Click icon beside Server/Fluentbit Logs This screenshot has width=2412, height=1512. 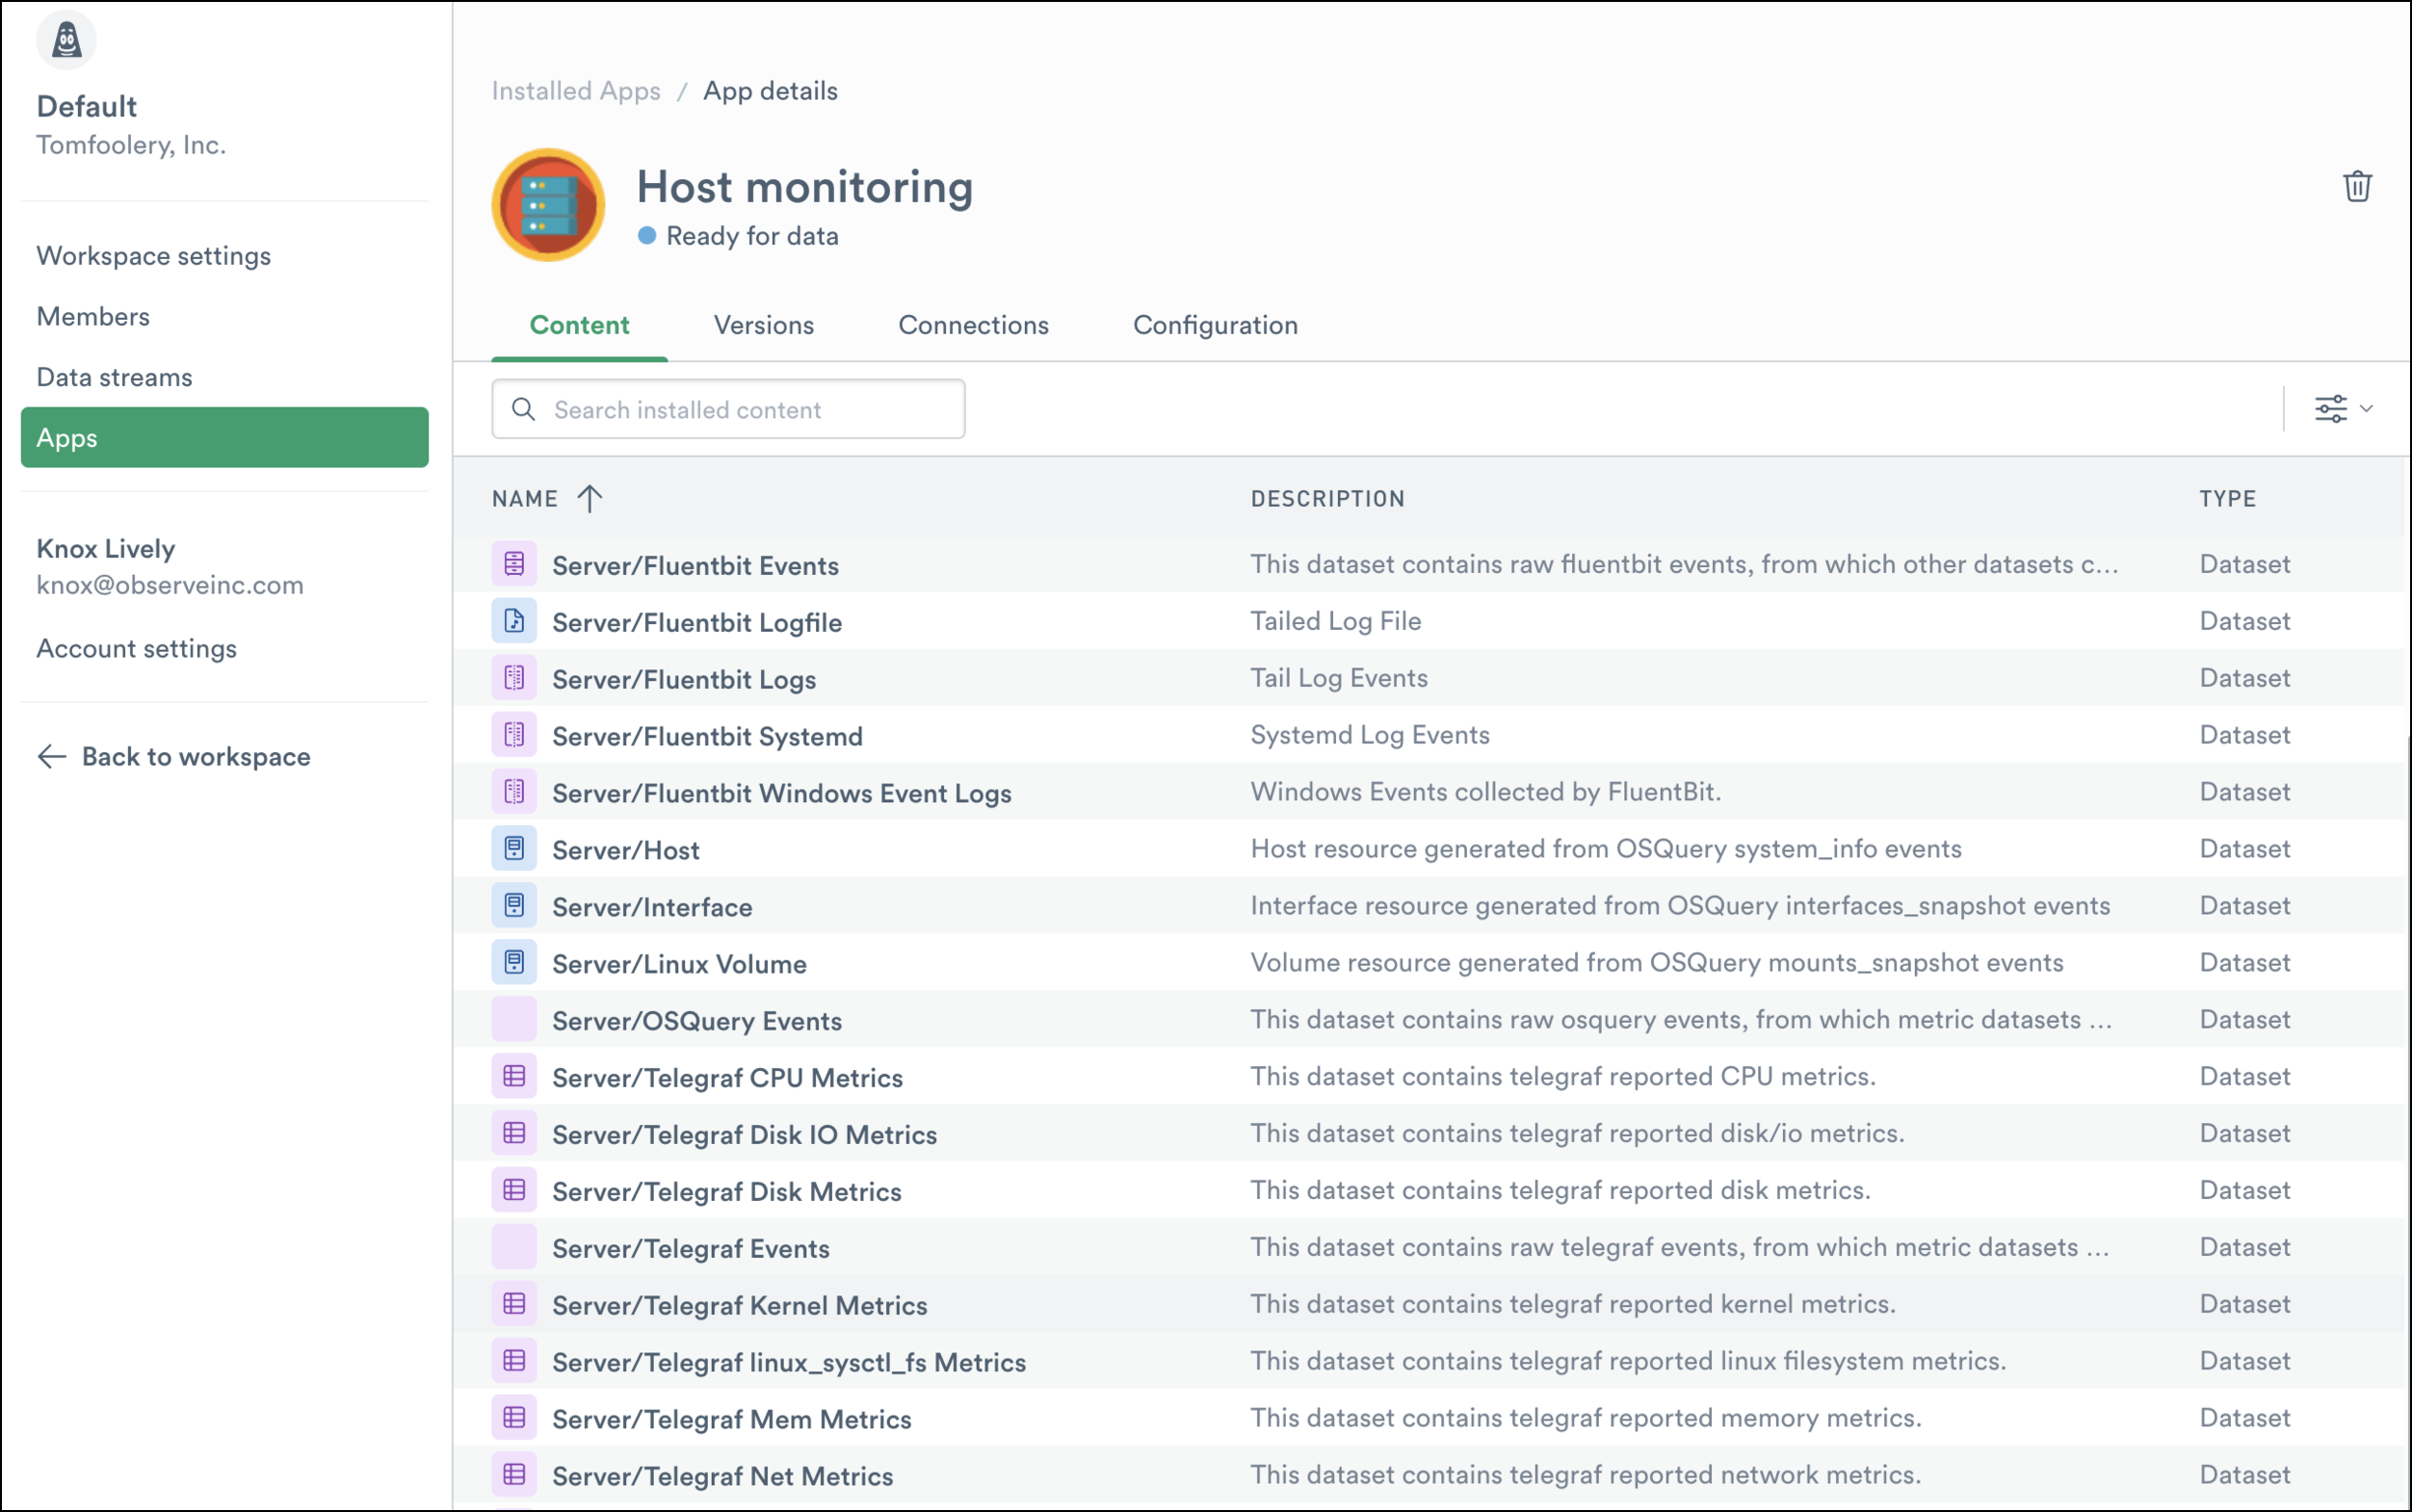tap(514, 678)
